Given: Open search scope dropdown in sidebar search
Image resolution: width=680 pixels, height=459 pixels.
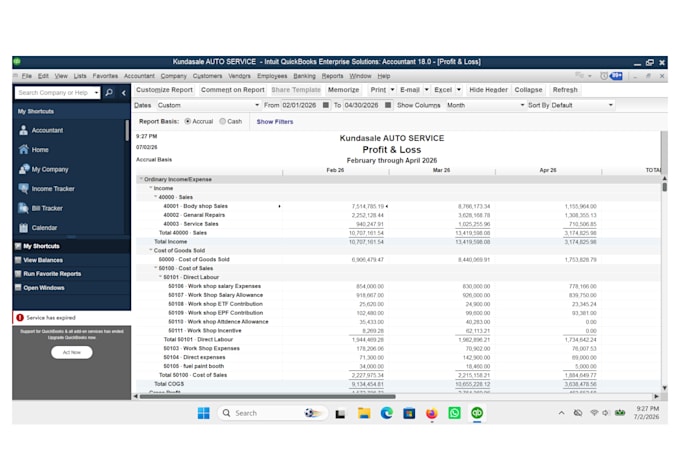Looking at the screenshot, I should click(x=96, y=92).
